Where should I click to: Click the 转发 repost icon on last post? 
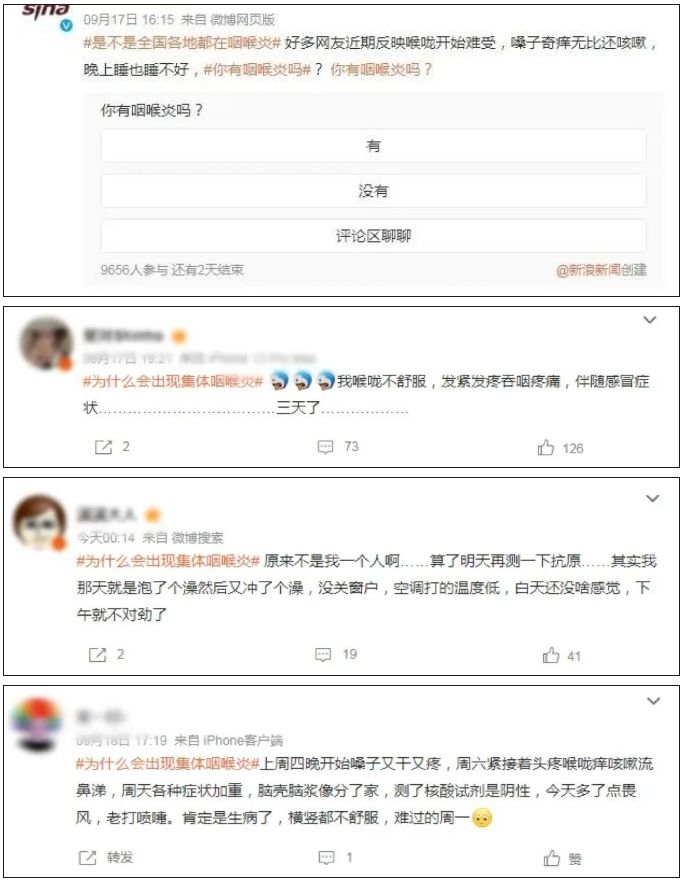(x=88, y=858)
